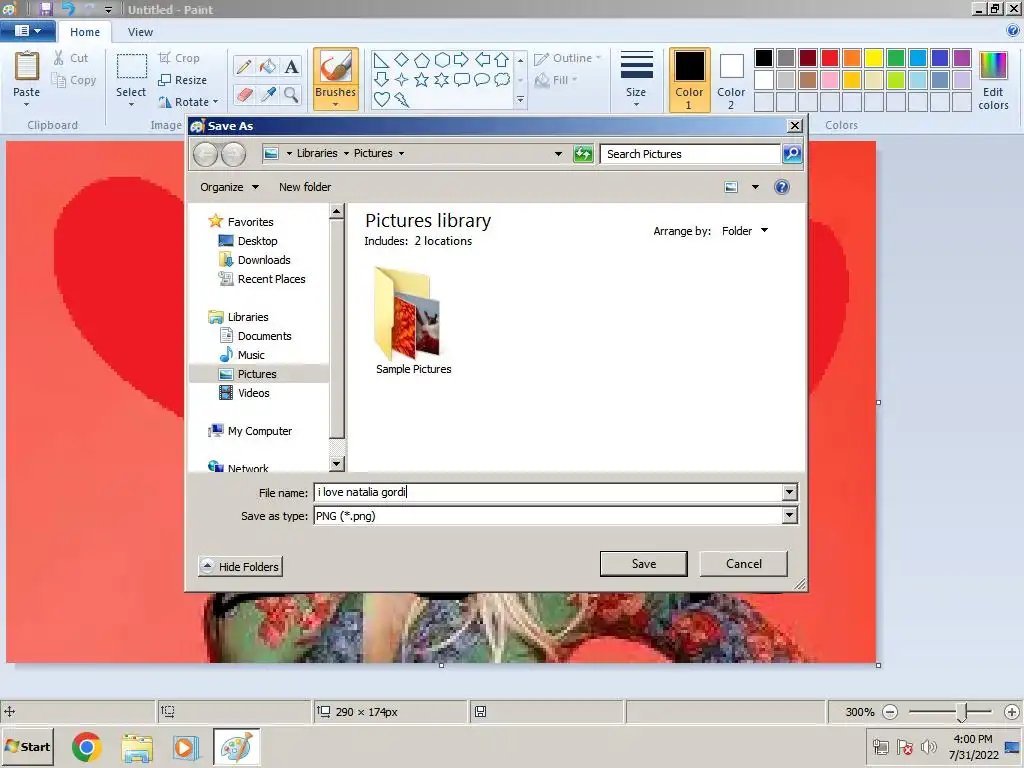
Task: Expand the shapes gallery more arrow
Action: click(x=520, y=100)
